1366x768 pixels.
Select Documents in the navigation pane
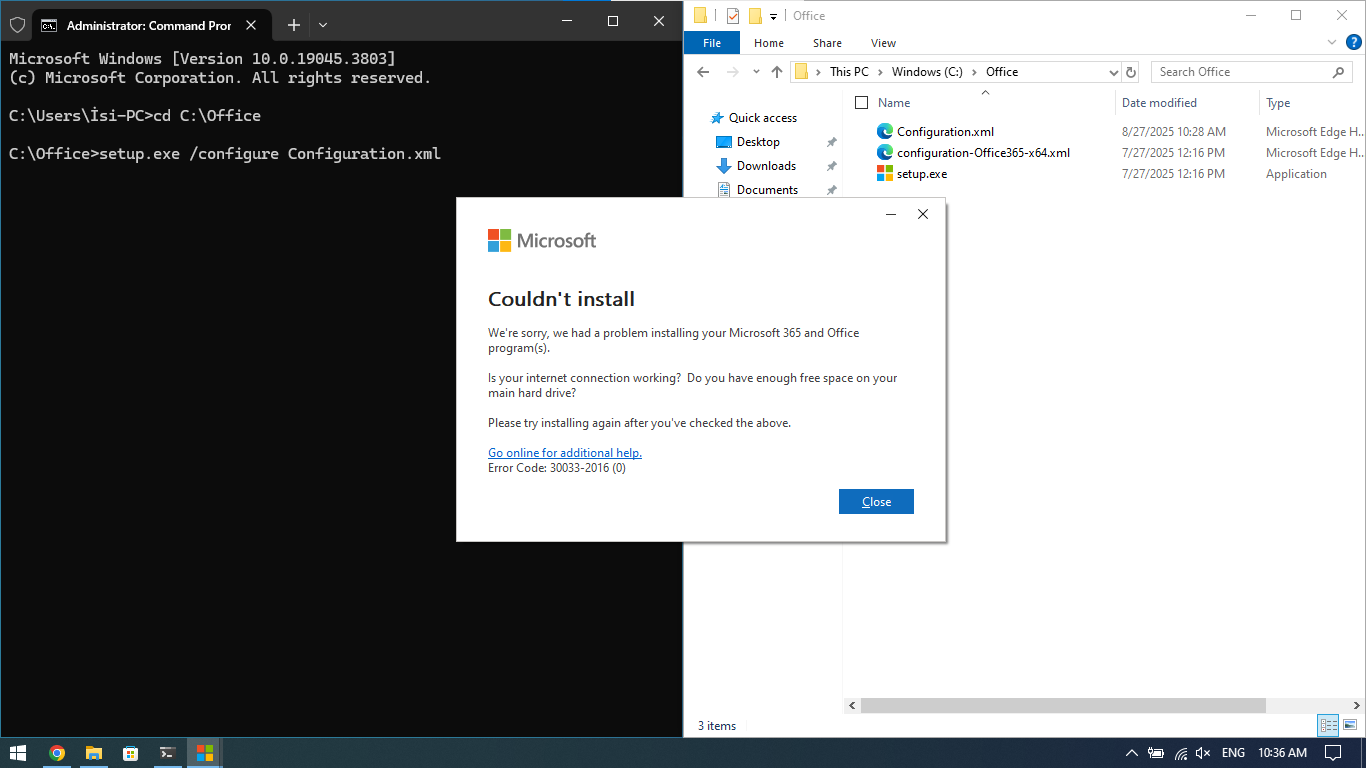tap(767, 190)
